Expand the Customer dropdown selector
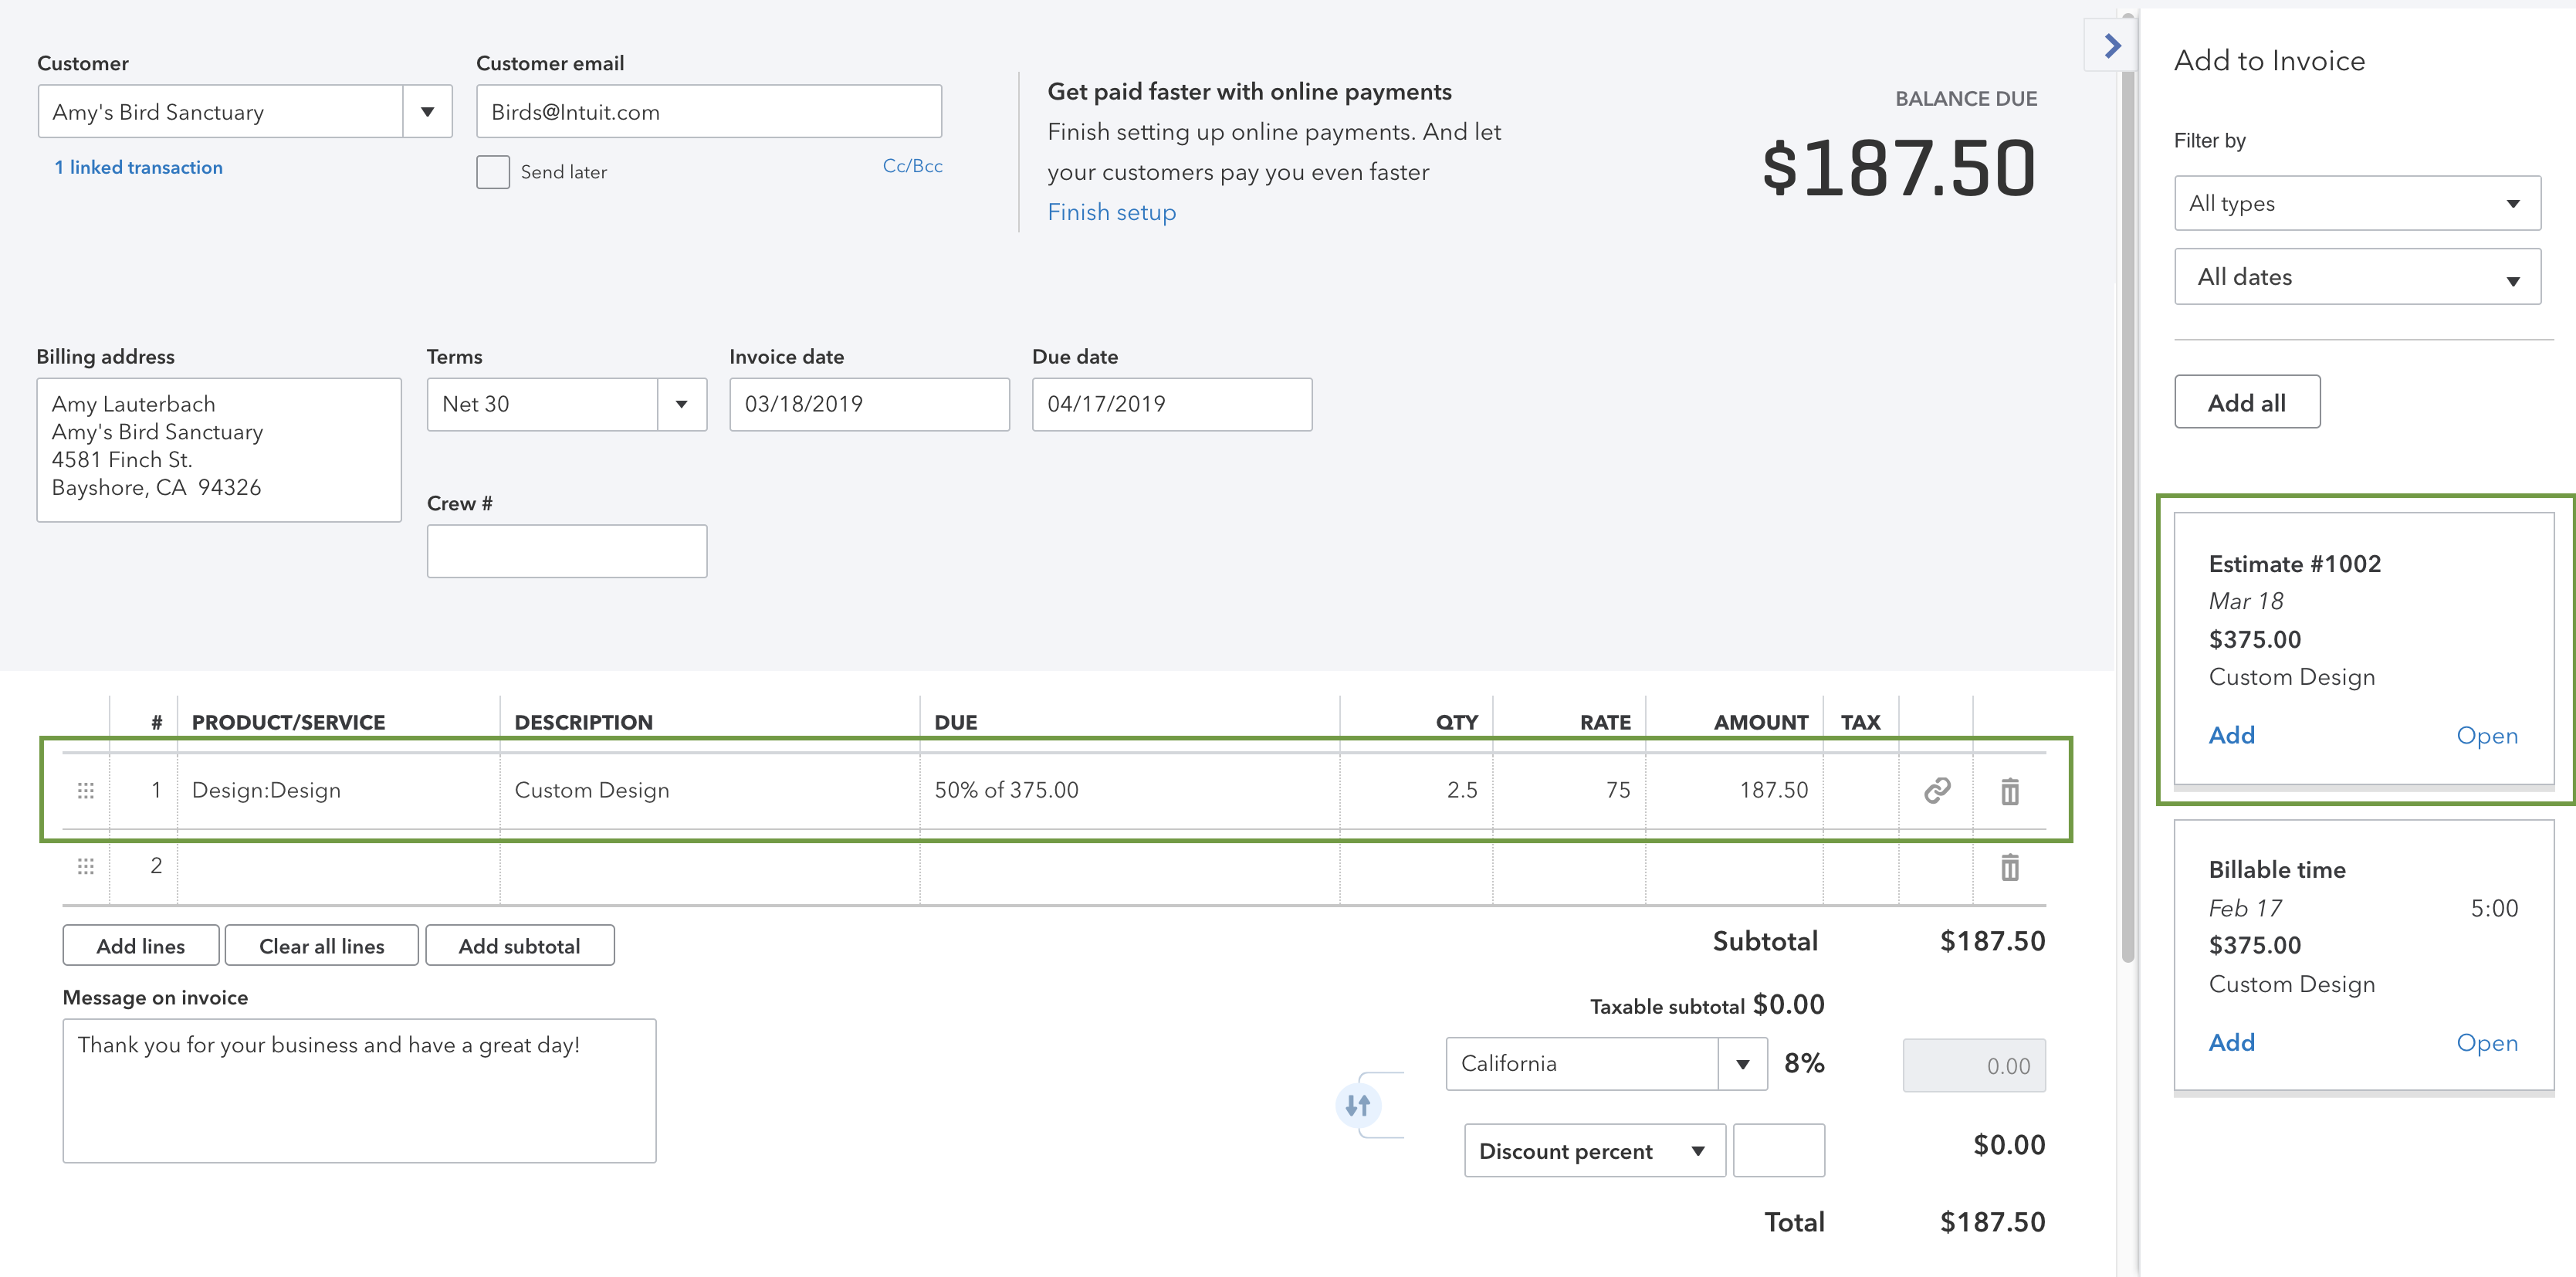The height and width of the screenshot is (1277, 2576). (x=424, y=112)
